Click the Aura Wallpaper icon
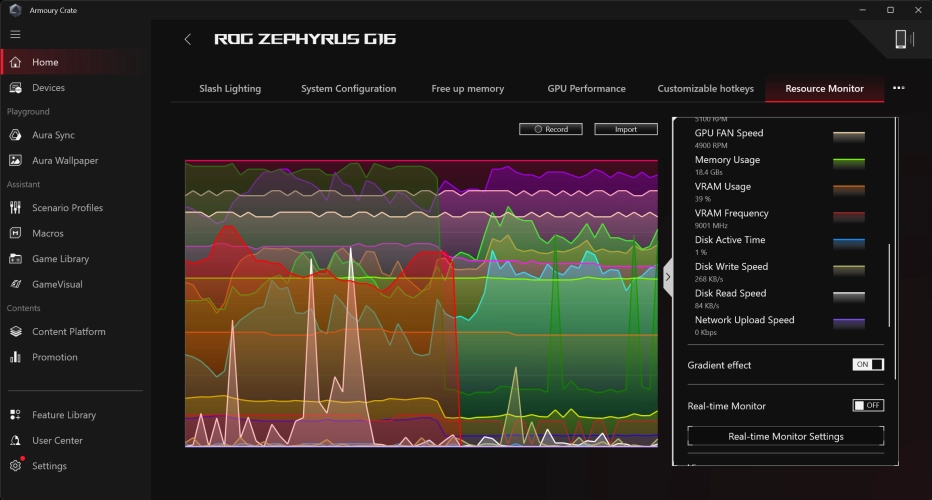This screenshot has width=932, height=500. (x=15, y=161)
